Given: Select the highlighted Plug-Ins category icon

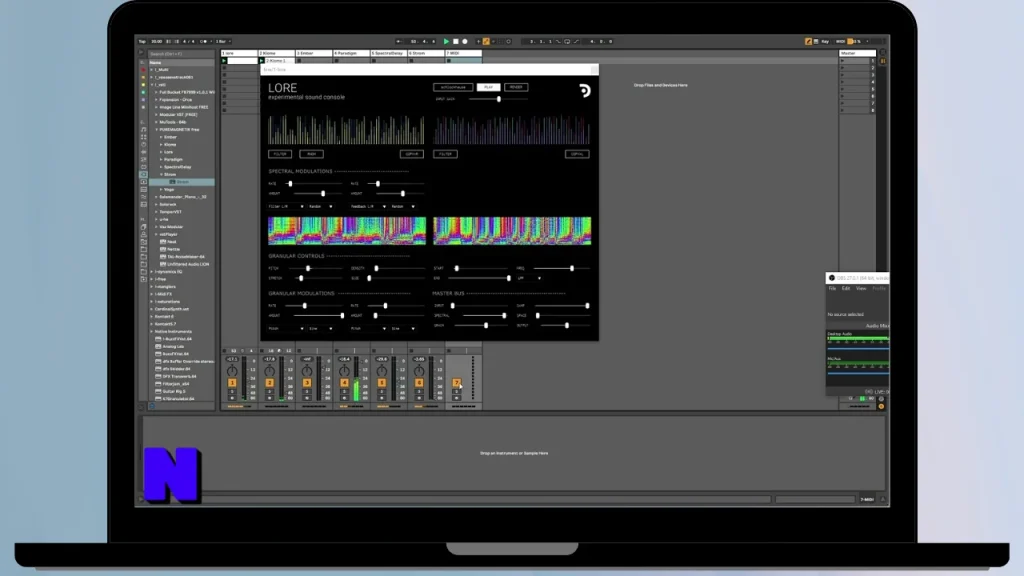Looking at the screenshot, I should (x=143, y=174).
